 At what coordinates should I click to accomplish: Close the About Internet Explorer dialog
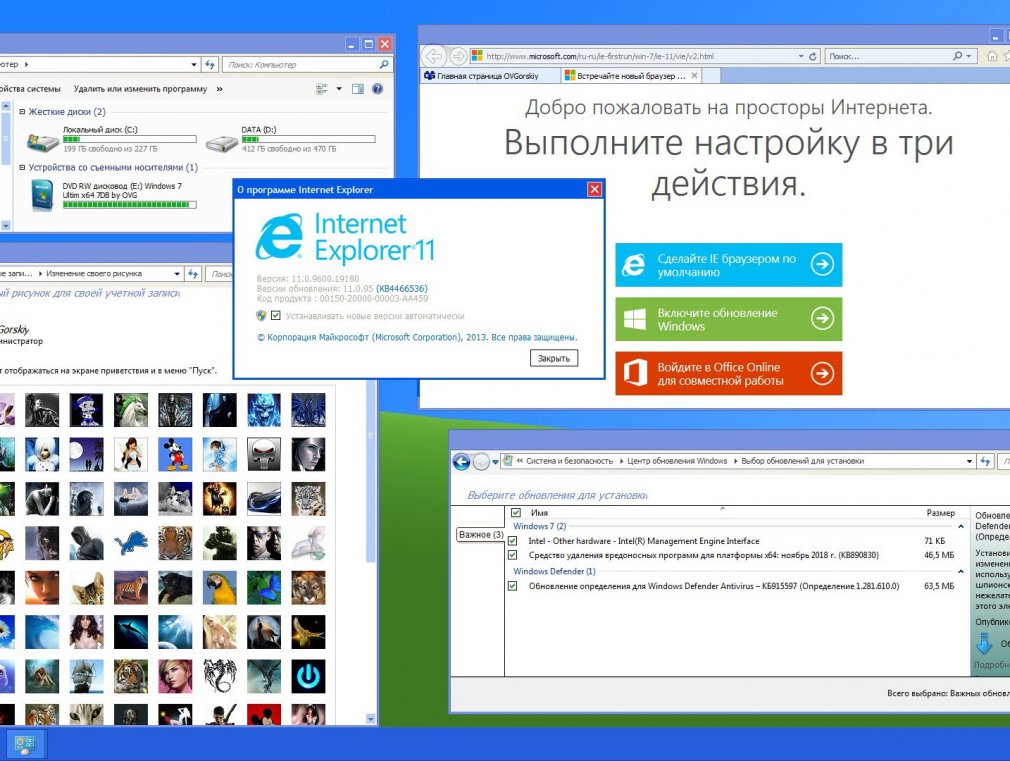pyautogui.click(x=595, y=189)
